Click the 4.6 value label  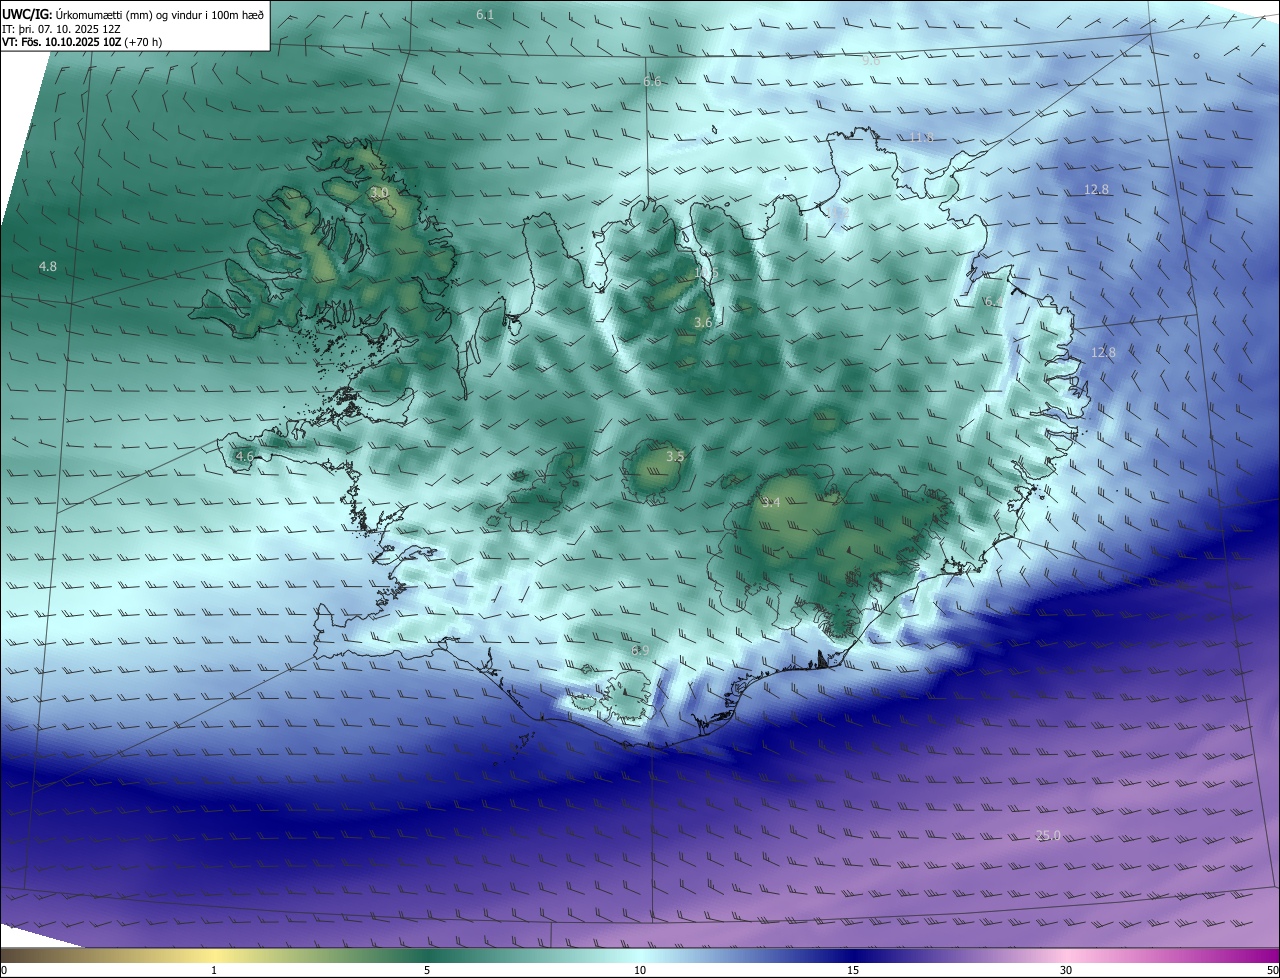tap(244, 457)
